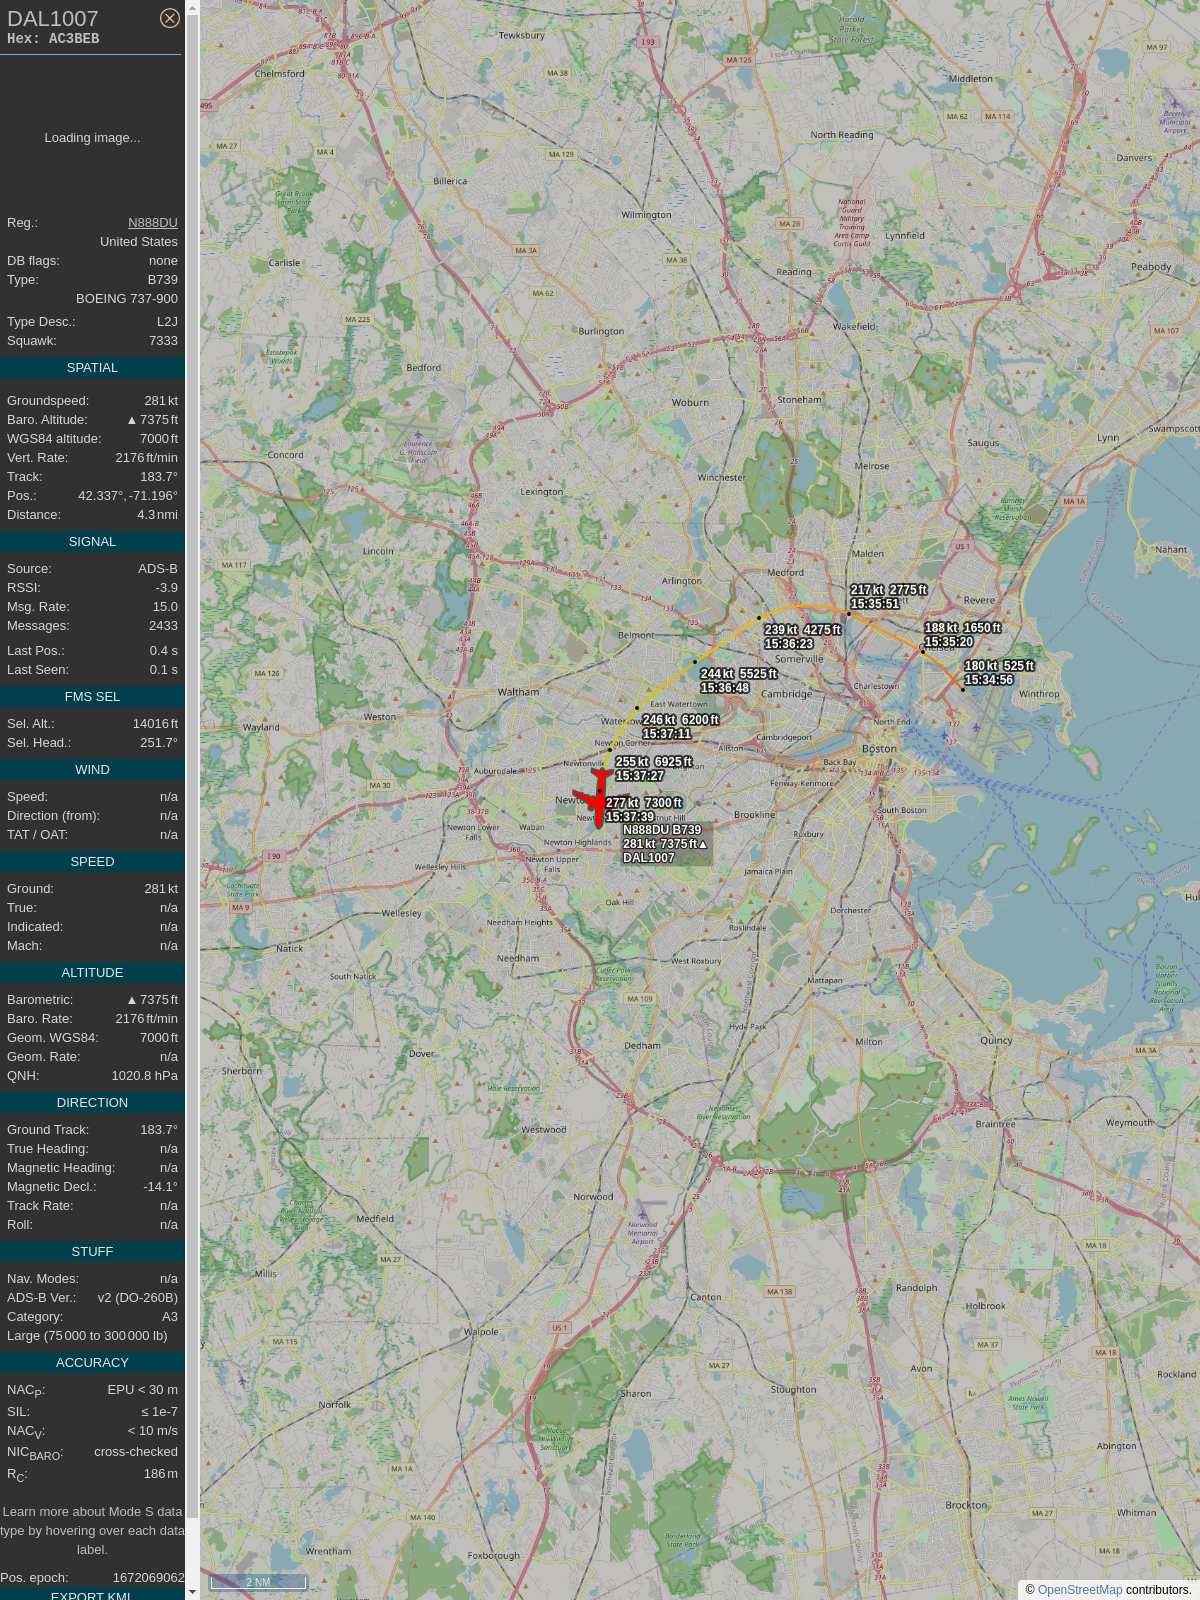Image resolution: width=1200 pixels, height=1600 pixels.
Task: Click the sidebar scrollbar down arrow
Action: pyautogui.click(x=192, y=1593)
